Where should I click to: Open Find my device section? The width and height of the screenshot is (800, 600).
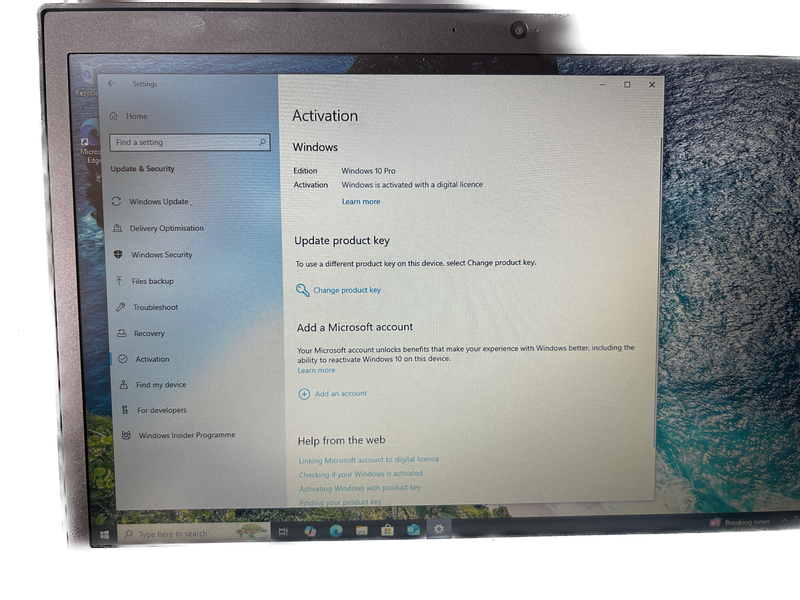click(x=161, y=385)
